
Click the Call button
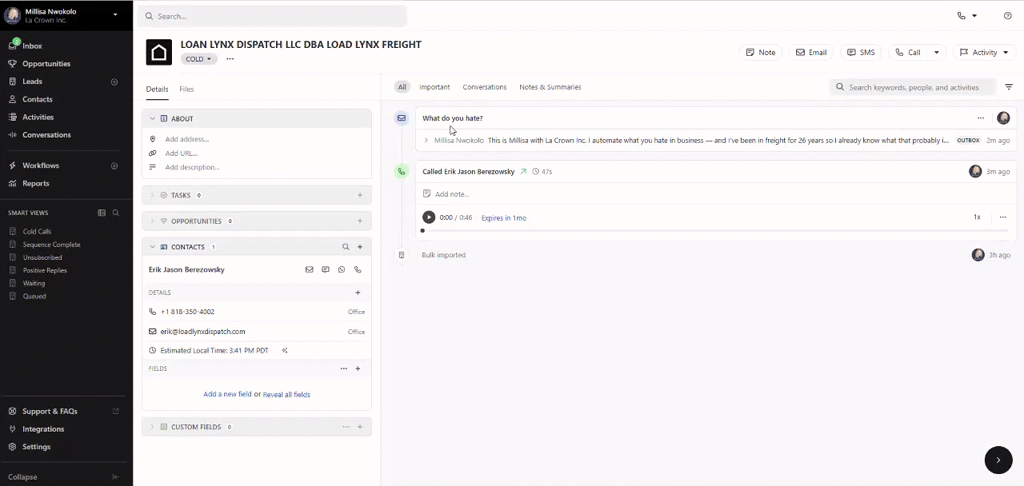click(x=908, y=52)
